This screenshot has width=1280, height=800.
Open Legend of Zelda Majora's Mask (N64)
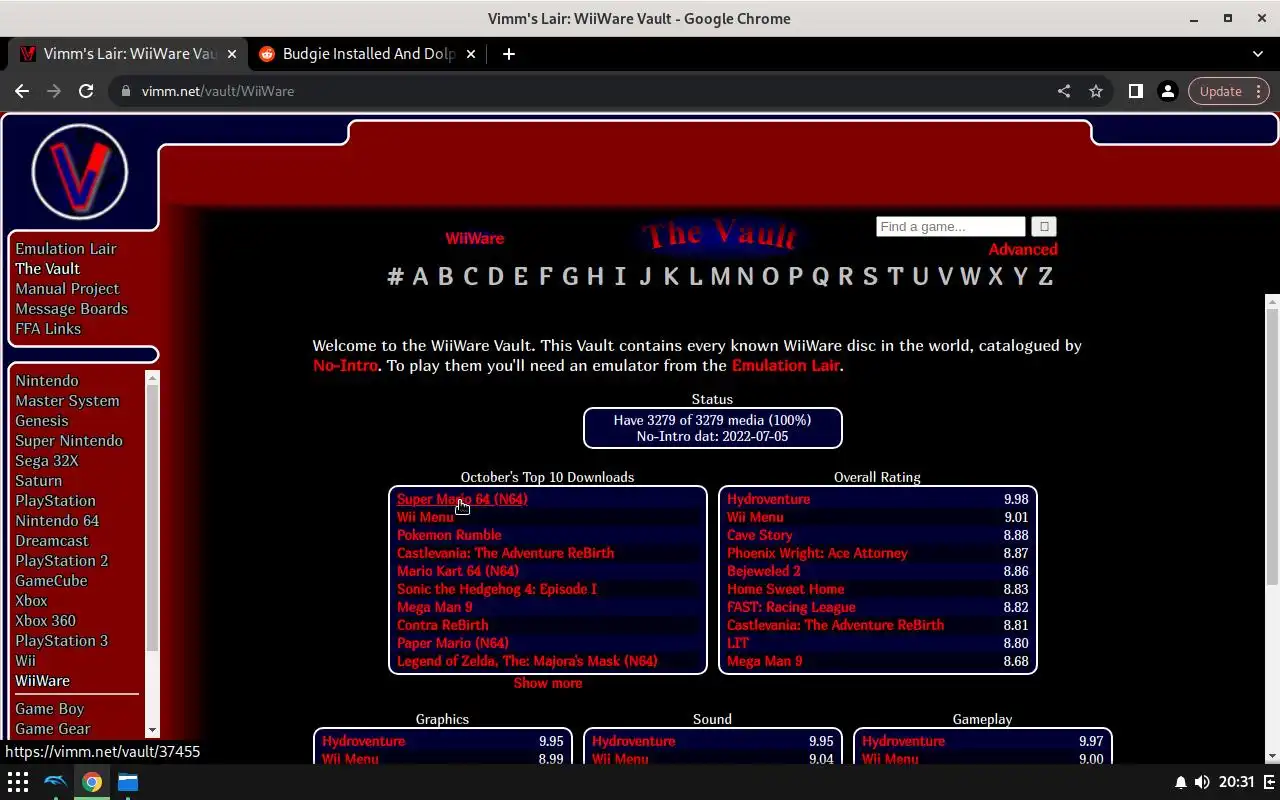coord(527,661)
